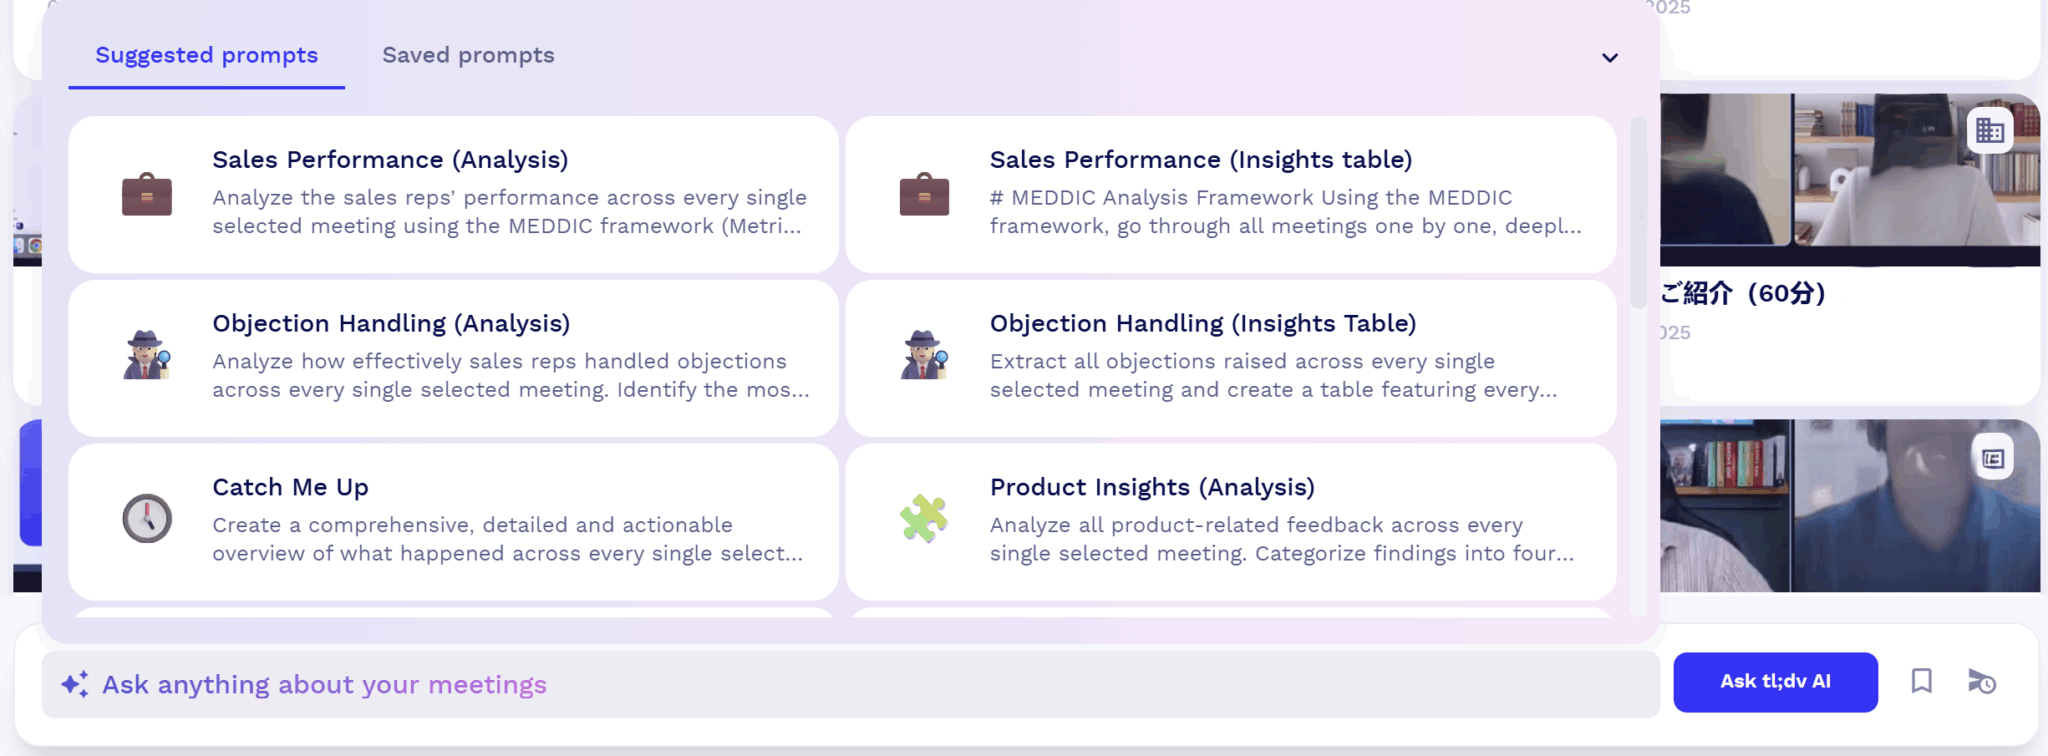Click the grid icon on top meeting thumbnail
Viewport: 2048px width, 756px height.
(x=1989, y=131)
